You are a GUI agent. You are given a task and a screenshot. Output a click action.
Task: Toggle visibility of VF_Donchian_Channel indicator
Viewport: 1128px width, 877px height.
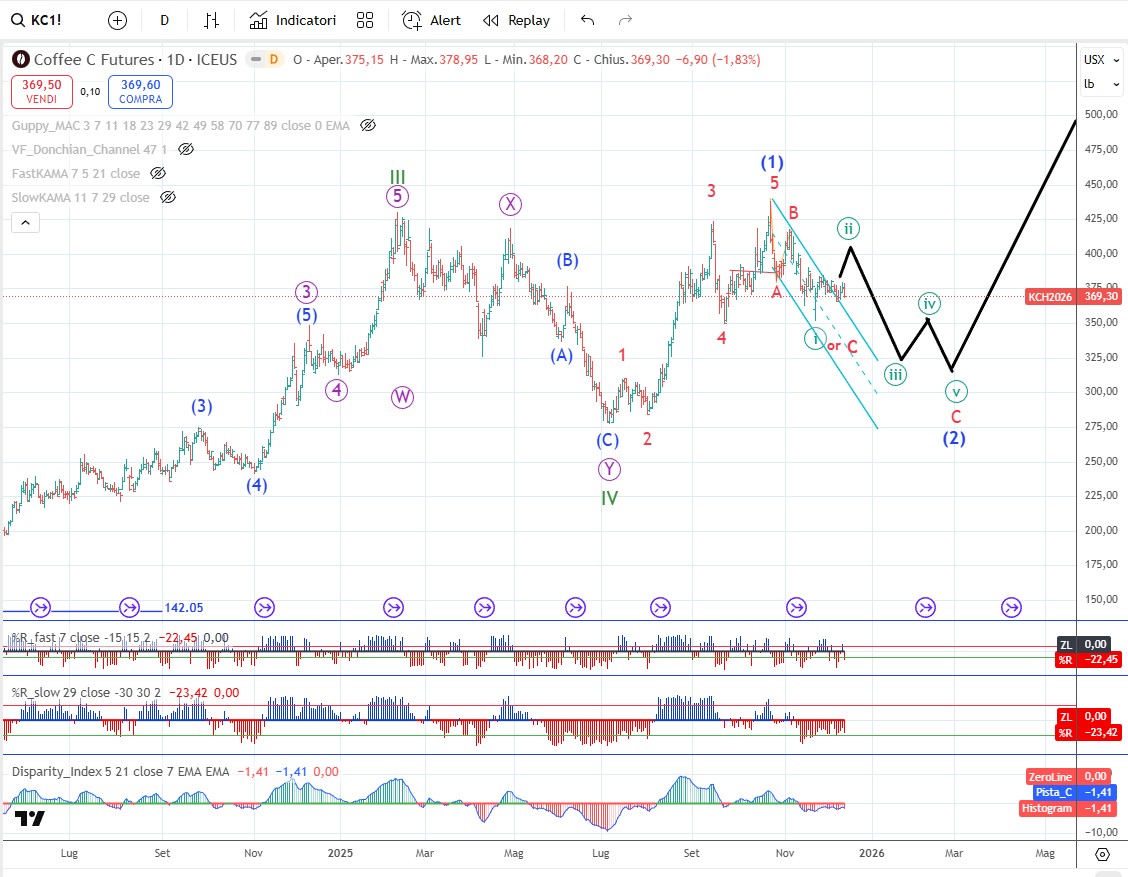(186, 149)
